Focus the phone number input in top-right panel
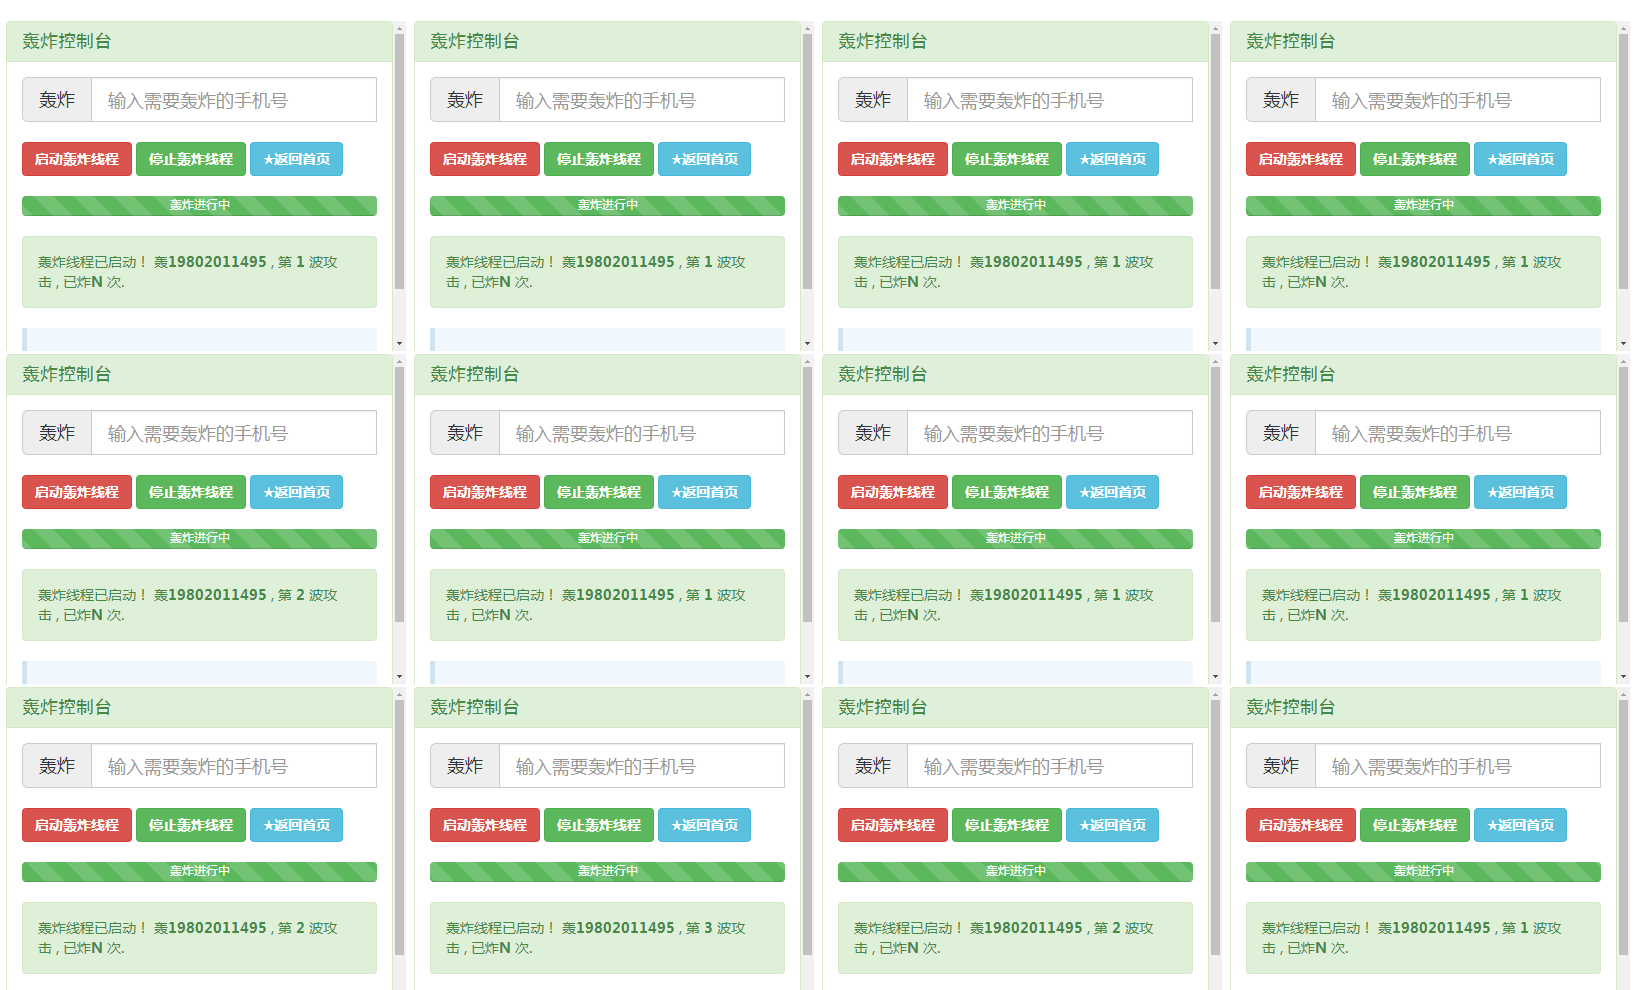This screenshot has width=1642, height=990. 1458,100
